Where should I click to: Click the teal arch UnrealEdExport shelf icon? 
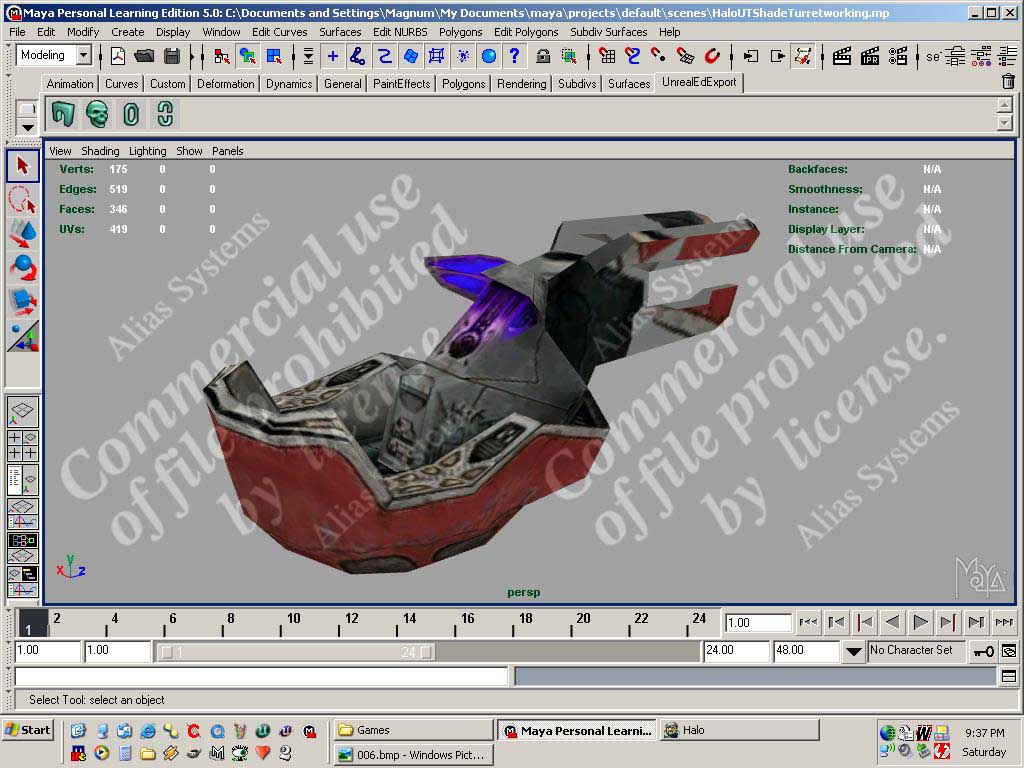[63, 114]
